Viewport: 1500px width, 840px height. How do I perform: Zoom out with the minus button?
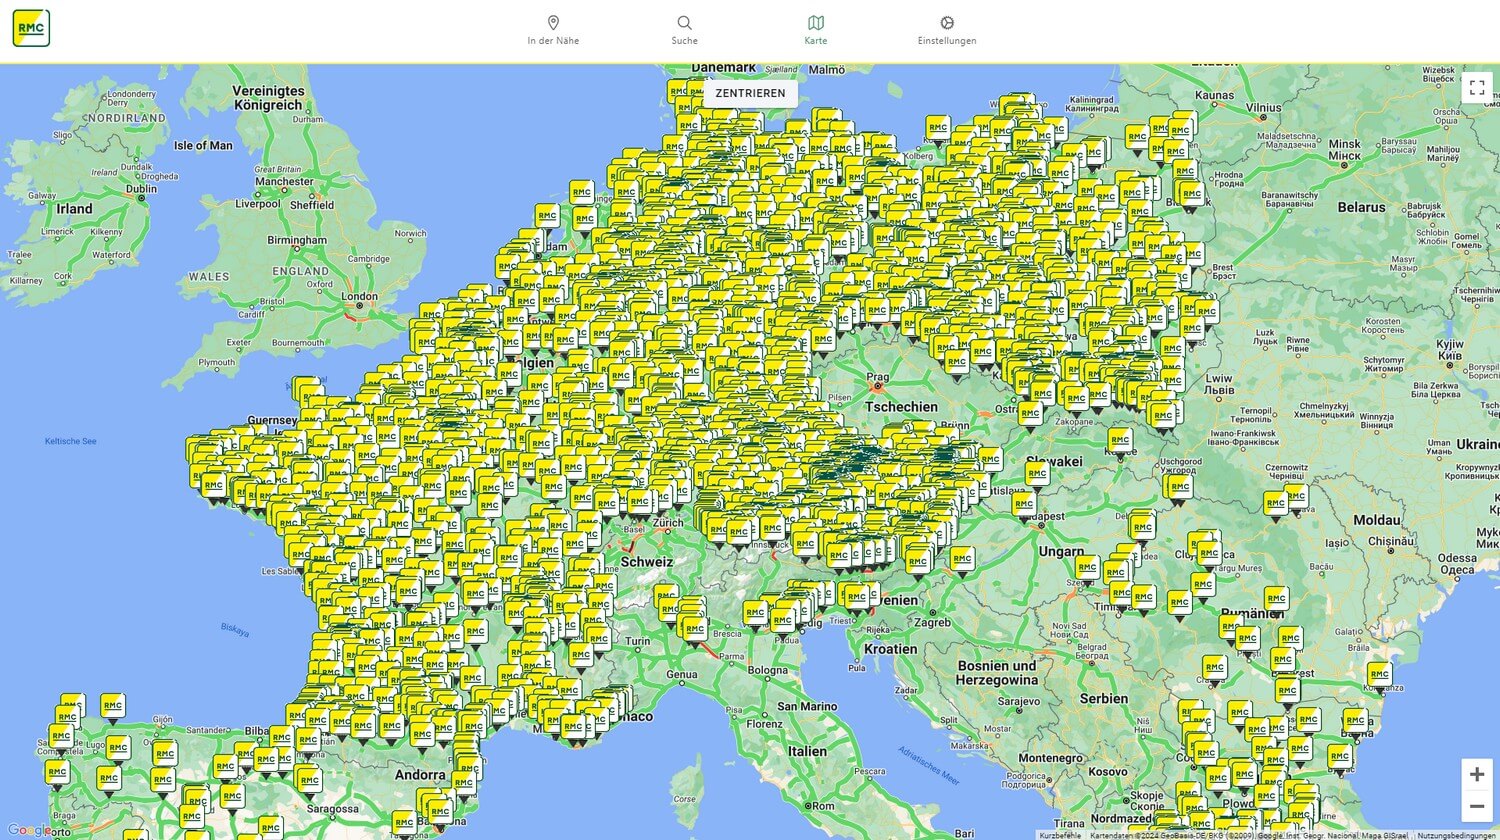1476,806
